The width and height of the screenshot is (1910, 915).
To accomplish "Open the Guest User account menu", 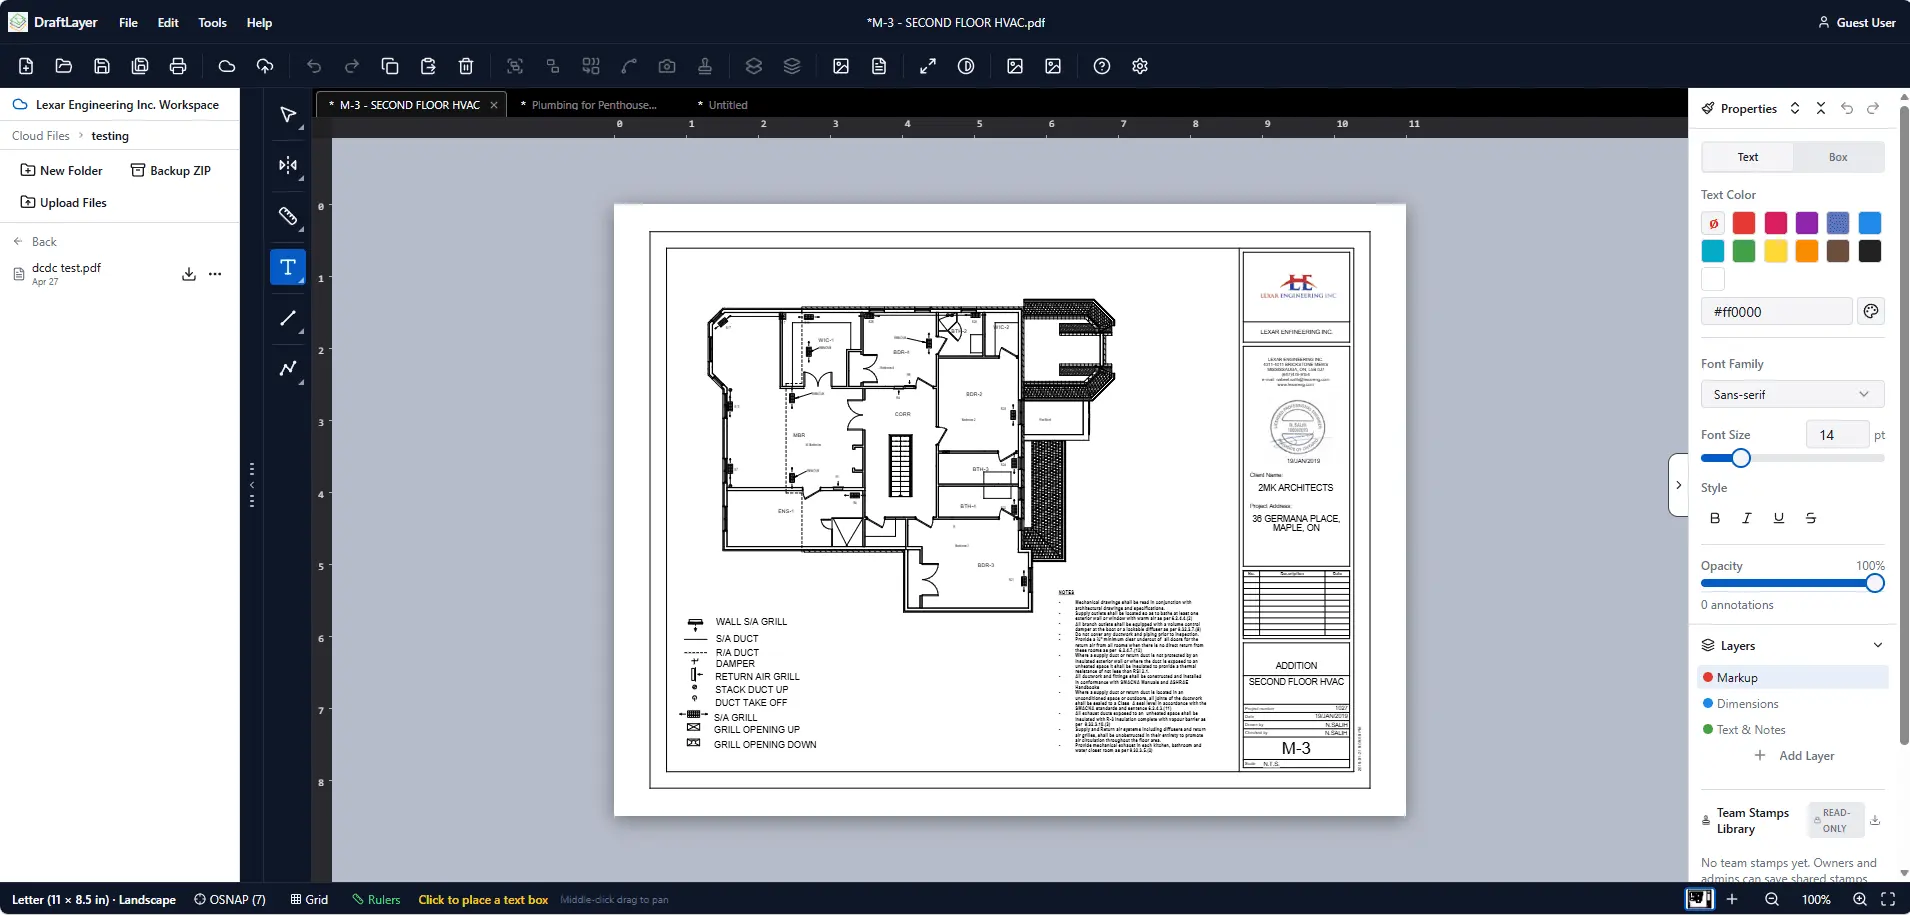I will (x=1856, y=22).
